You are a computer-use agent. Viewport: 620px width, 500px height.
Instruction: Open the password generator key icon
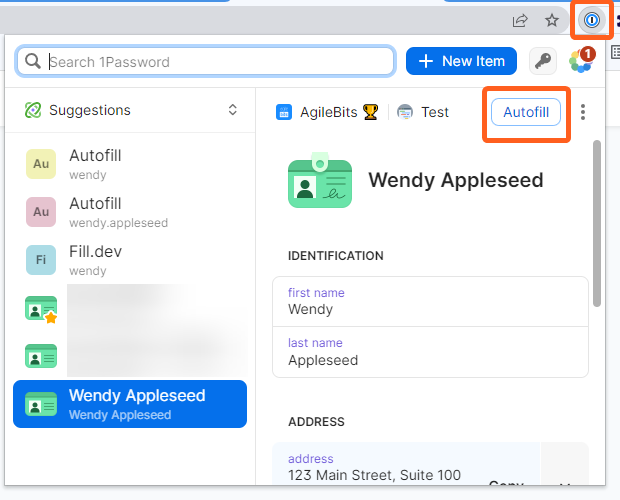coord(543,61)
